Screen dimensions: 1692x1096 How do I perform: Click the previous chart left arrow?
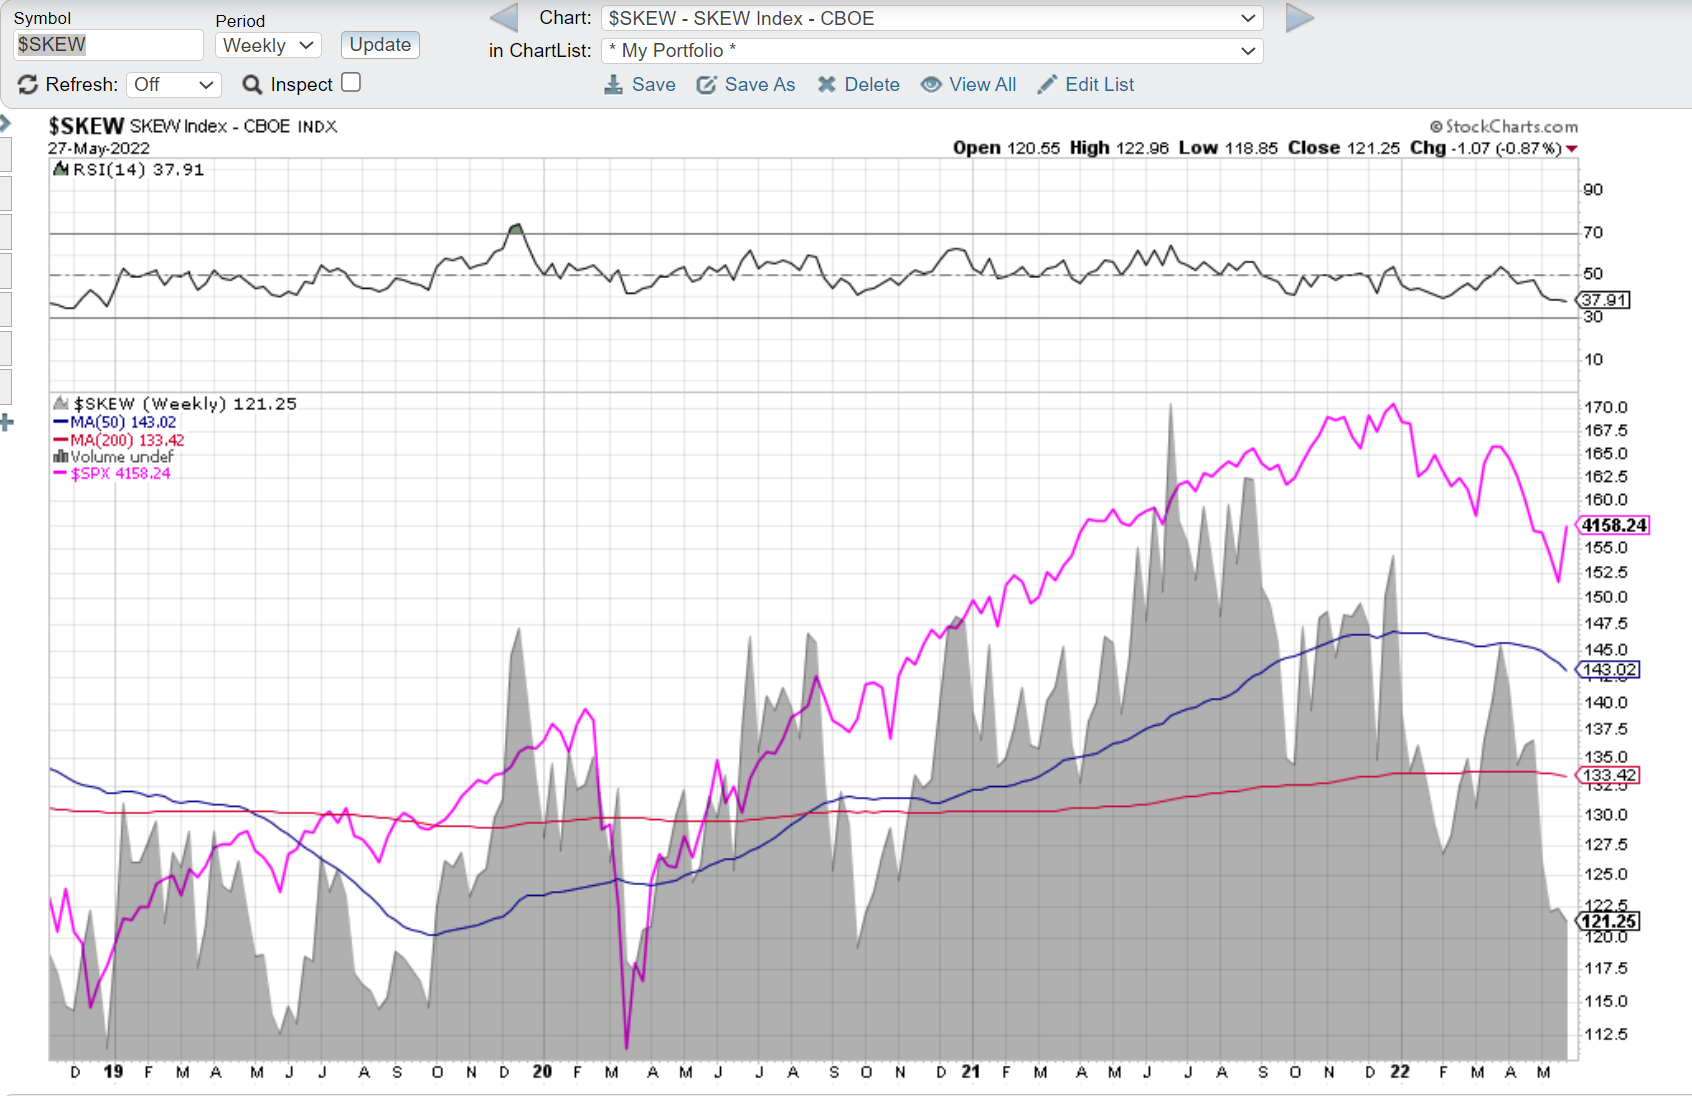point(504,18)
